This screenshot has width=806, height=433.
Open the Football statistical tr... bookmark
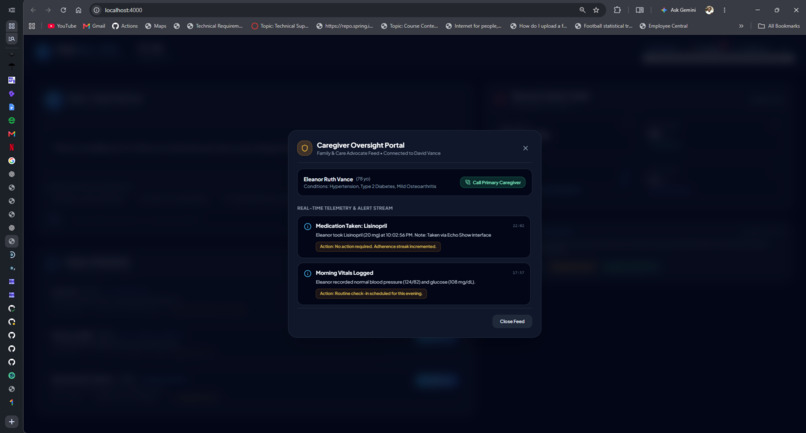[x=603, y=26]
